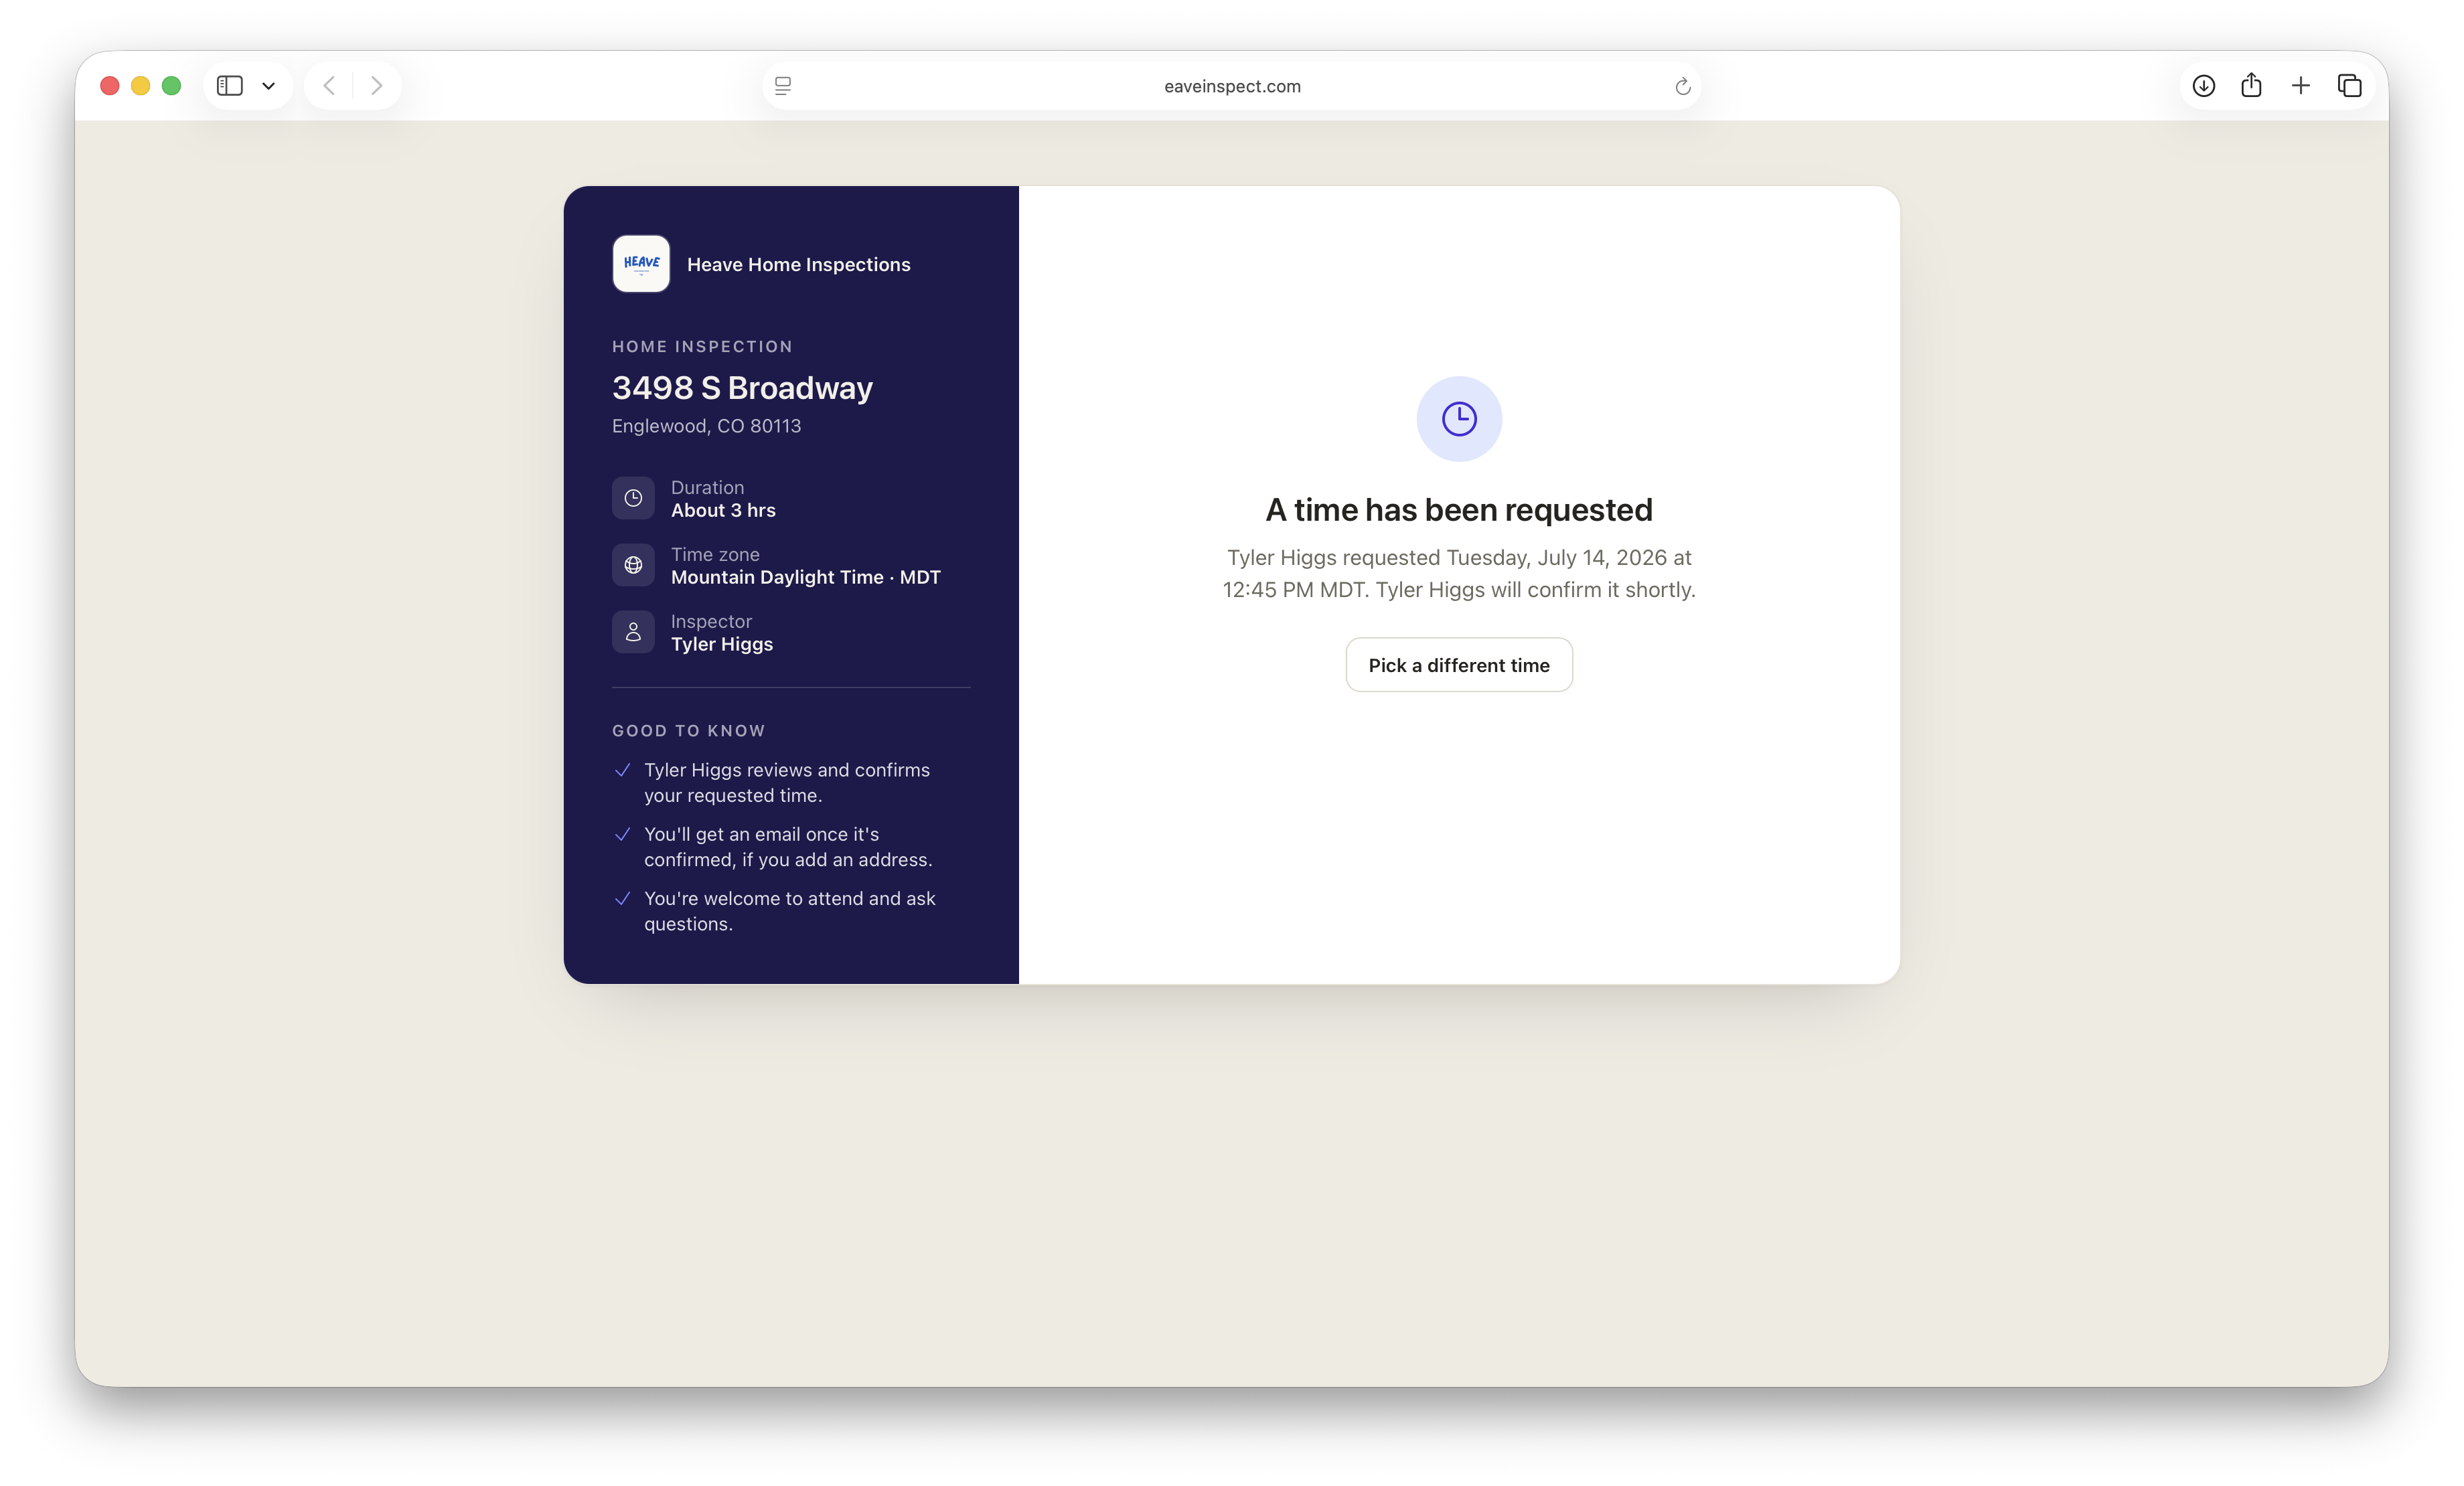Click the 'Heave Home Inspections' company name

pos(798,264)
